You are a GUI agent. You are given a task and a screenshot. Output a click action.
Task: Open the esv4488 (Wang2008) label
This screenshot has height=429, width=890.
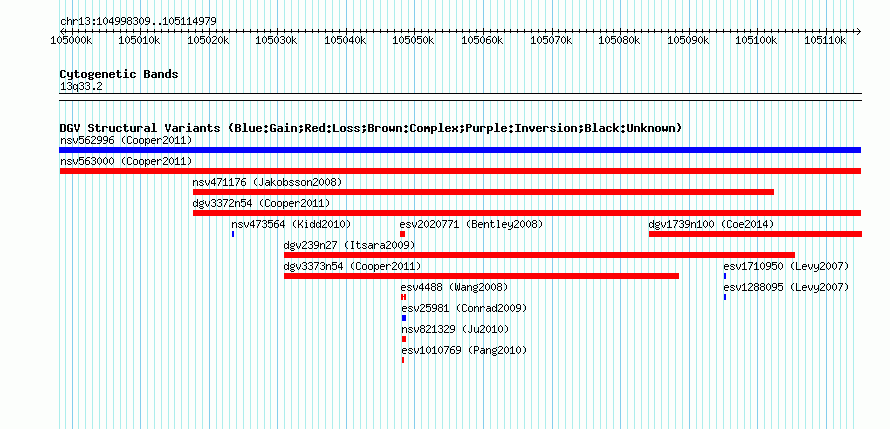(454, 287)
